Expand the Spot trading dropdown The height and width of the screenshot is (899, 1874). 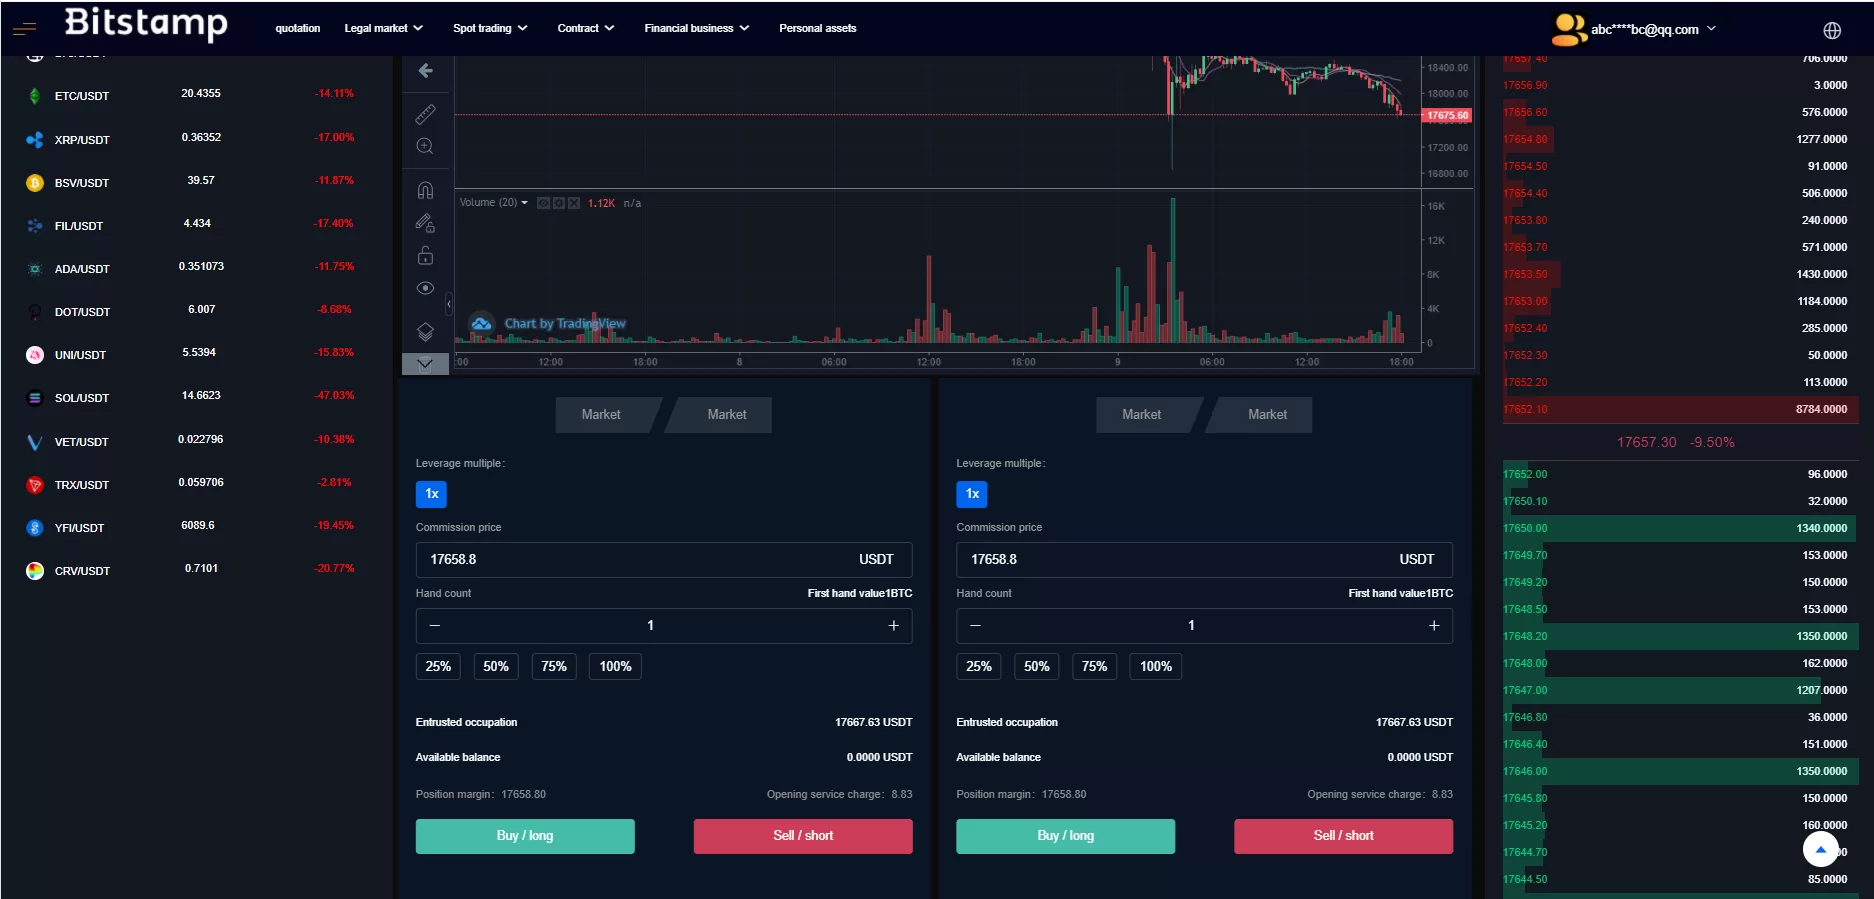[x=489, y=28]
